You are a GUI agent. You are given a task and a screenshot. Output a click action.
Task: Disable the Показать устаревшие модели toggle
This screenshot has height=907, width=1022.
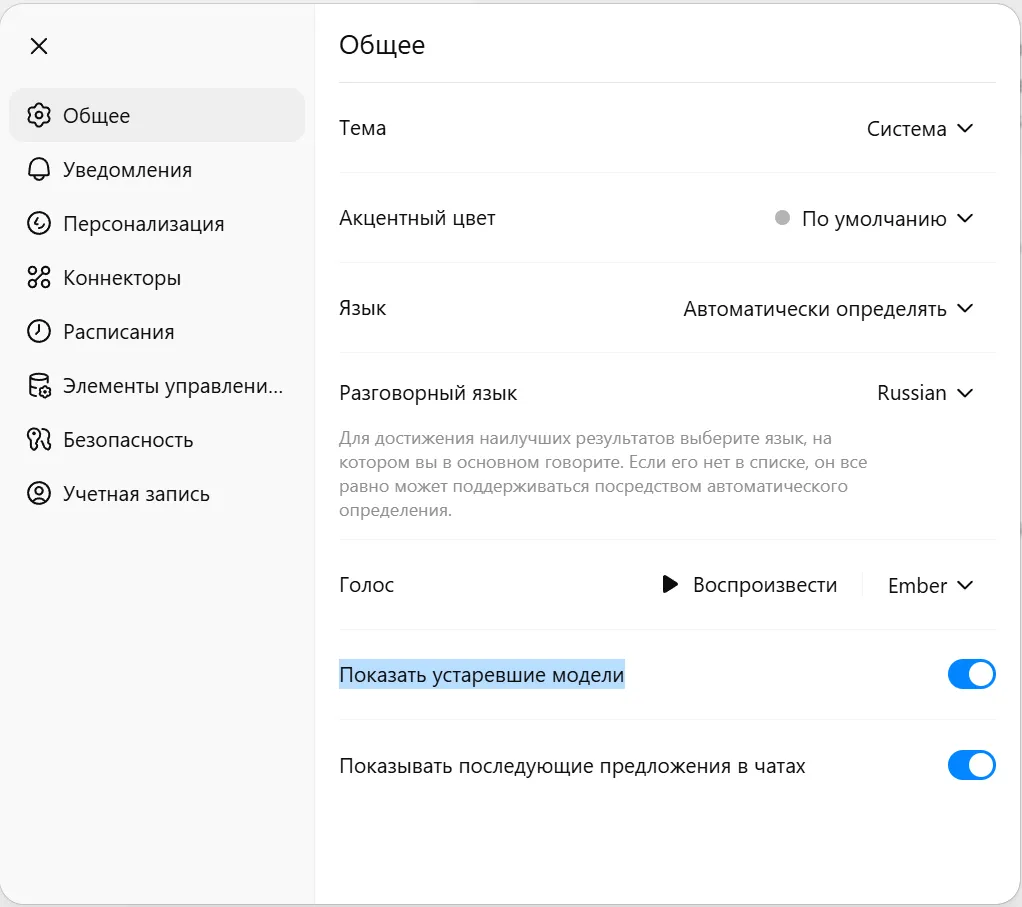coord(971,675)
